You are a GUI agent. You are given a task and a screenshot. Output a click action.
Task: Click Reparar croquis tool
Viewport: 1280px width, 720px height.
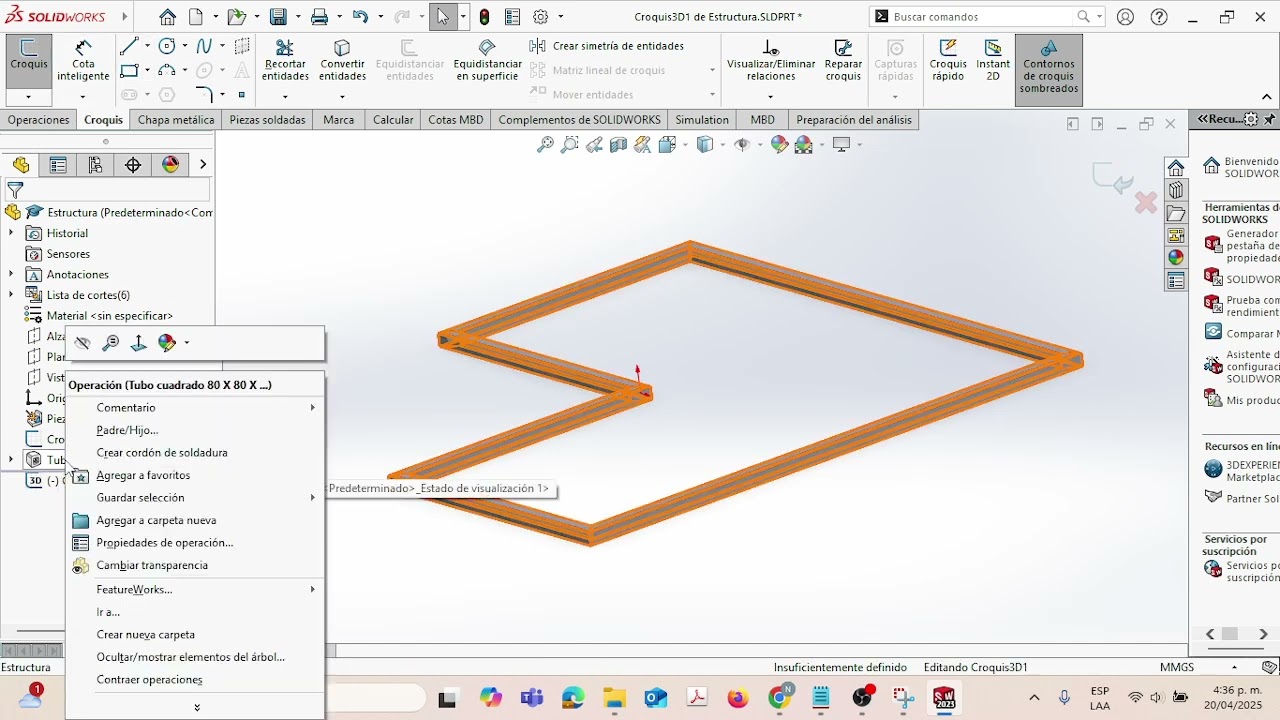[x=843, y=61]
